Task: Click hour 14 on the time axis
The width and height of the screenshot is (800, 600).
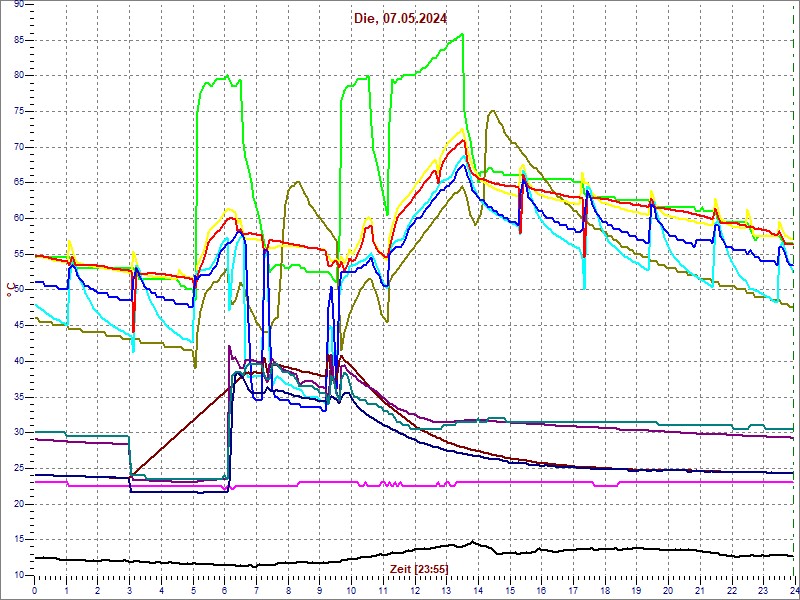Action: coord(478,590)
